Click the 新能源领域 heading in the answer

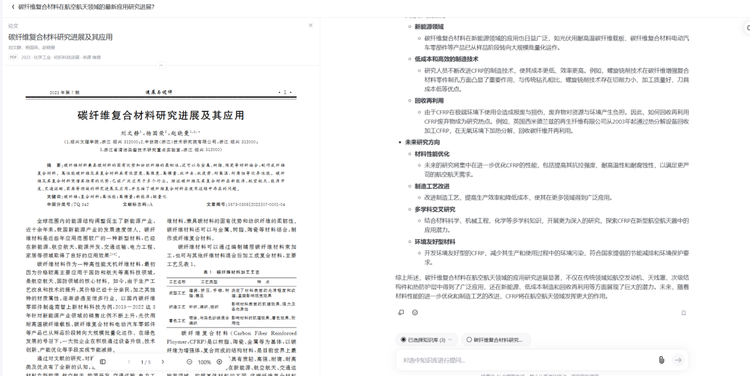(429, 27)
